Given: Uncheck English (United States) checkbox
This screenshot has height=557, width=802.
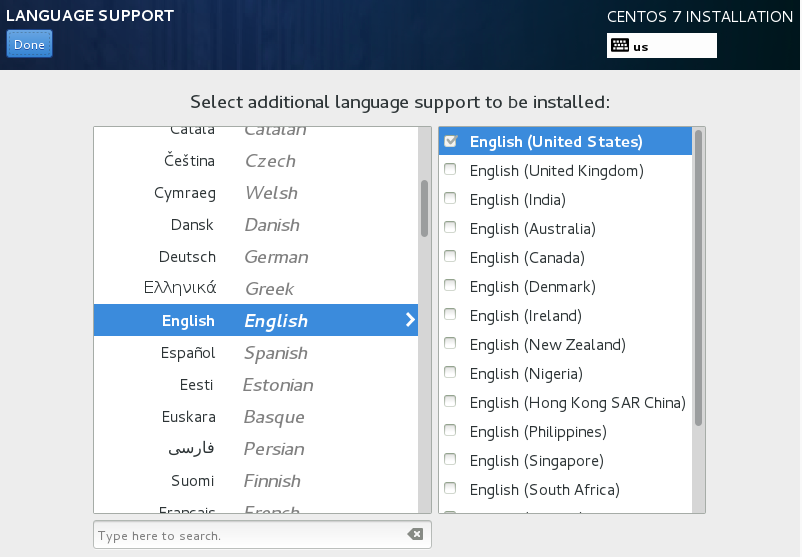Looking at the screenshot, I should 451,142.
